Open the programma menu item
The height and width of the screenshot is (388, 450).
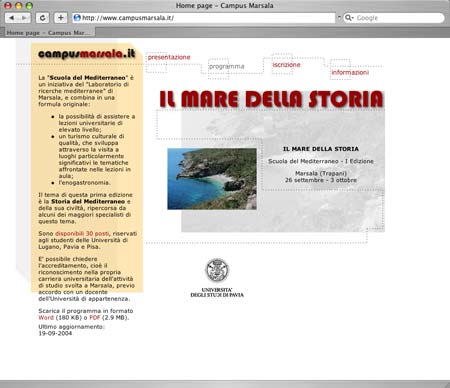(227, 67)
